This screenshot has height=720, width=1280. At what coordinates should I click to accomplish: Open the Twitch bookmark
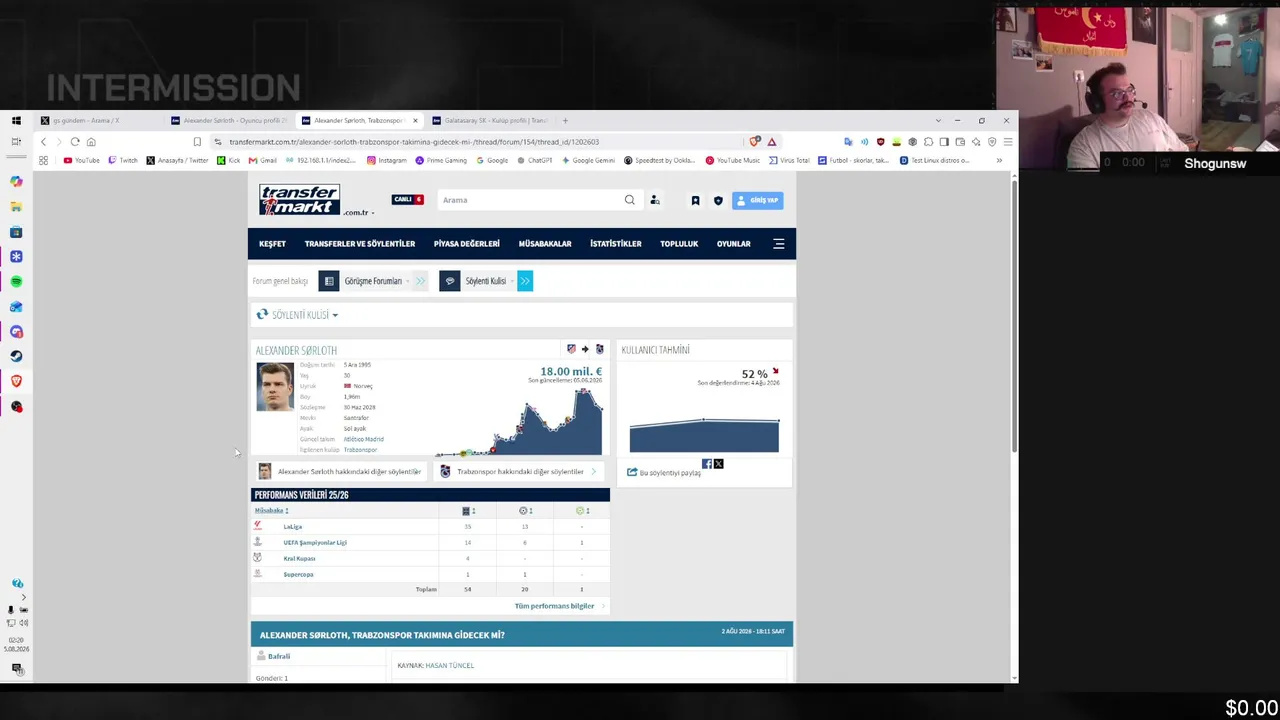(x=123, y=160)
